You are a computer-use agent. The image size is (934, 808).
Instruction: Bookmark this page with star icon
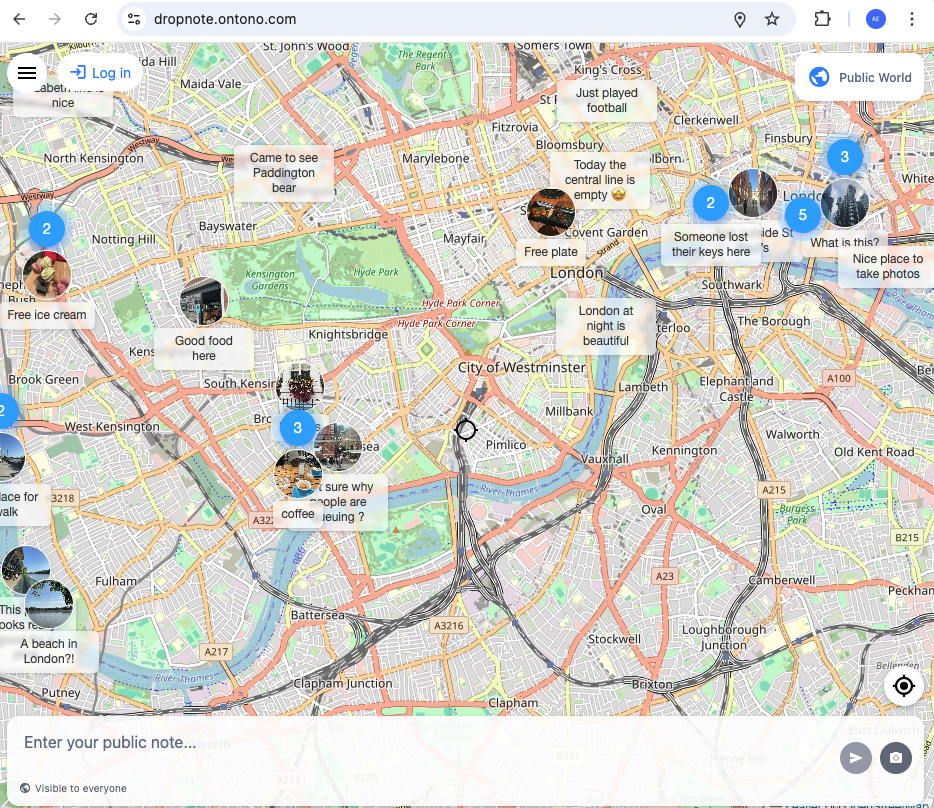(x=772, y=19)
